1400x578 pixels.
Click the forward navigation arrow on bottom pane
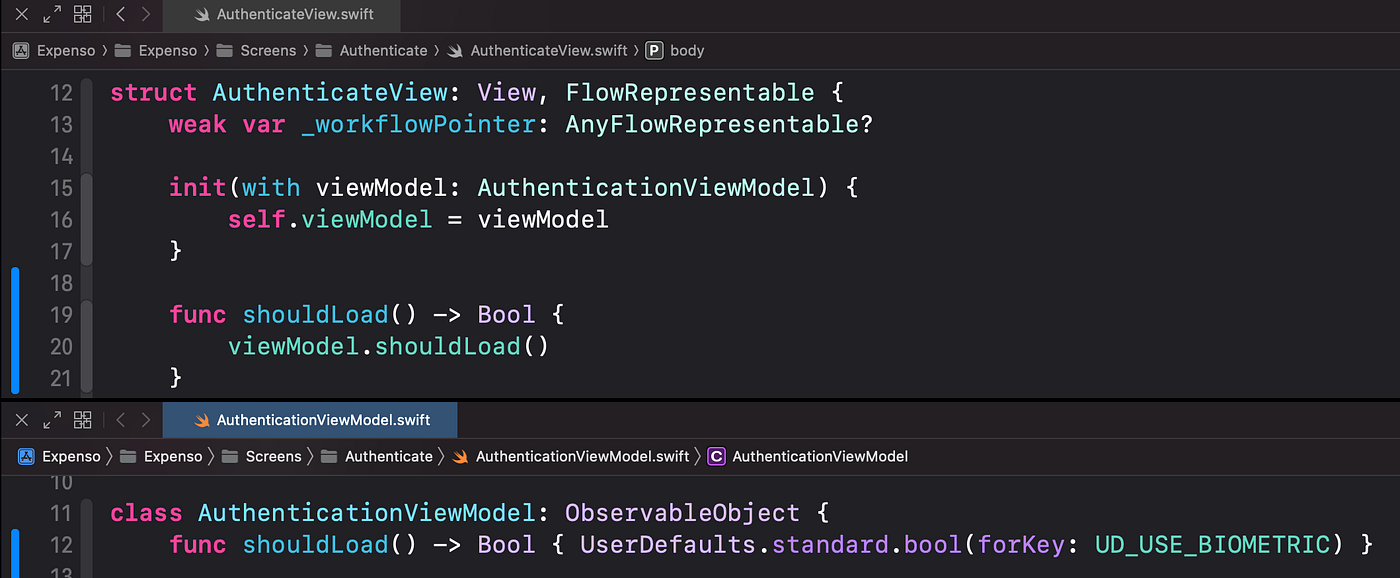pos(146,420)
